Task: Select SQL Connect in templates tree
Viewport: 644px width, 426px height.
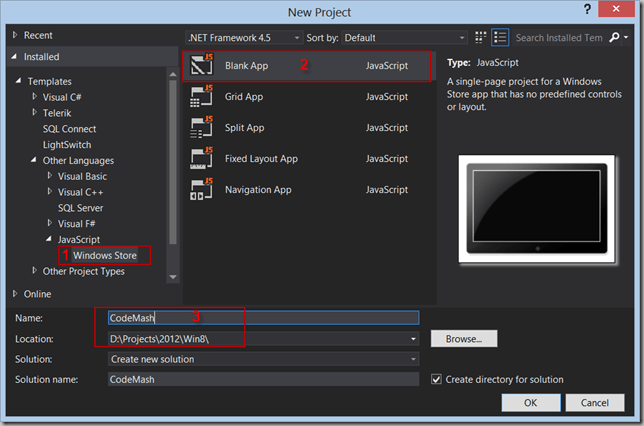Action: point(69,129)
